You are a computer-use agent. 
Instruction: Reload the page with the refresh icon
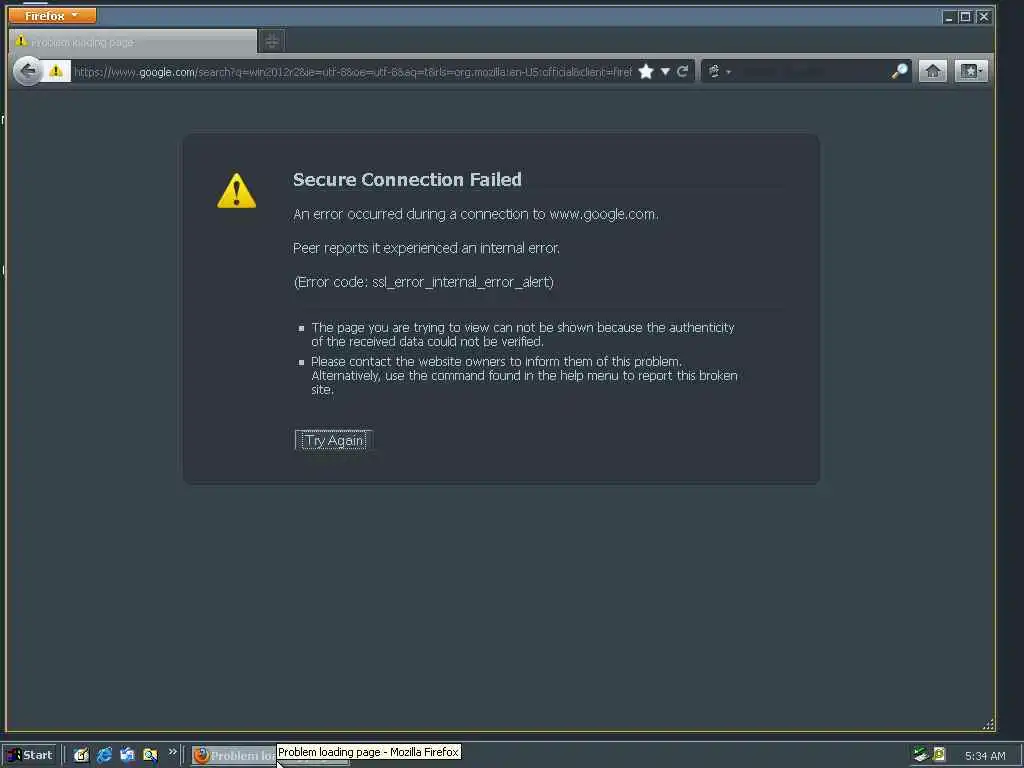click(682, 72)
